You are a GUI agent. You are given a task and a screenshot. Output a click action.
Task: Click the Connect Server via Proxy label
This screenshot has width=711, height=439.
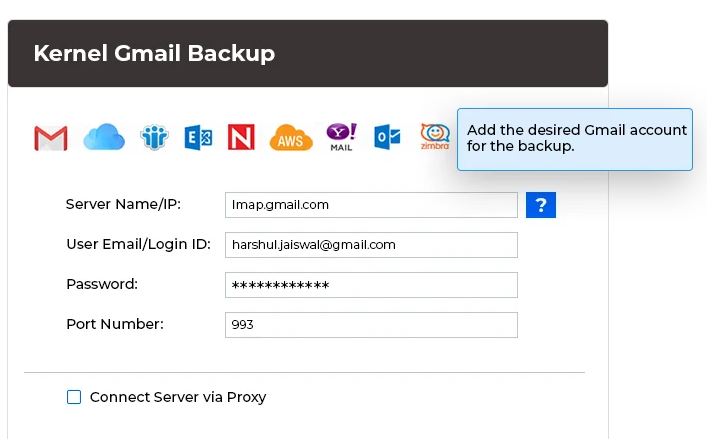[x=178, y=397]
